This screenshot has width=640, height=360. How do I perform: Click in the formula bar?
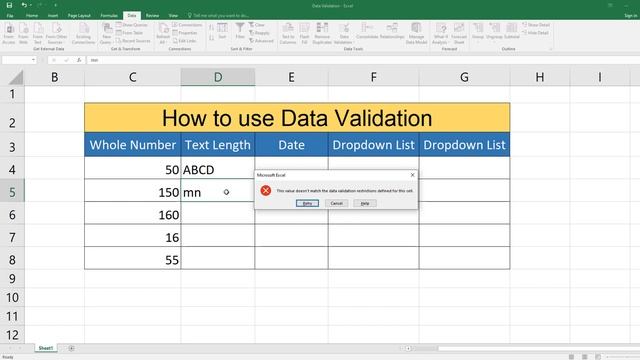coord(363,60)
